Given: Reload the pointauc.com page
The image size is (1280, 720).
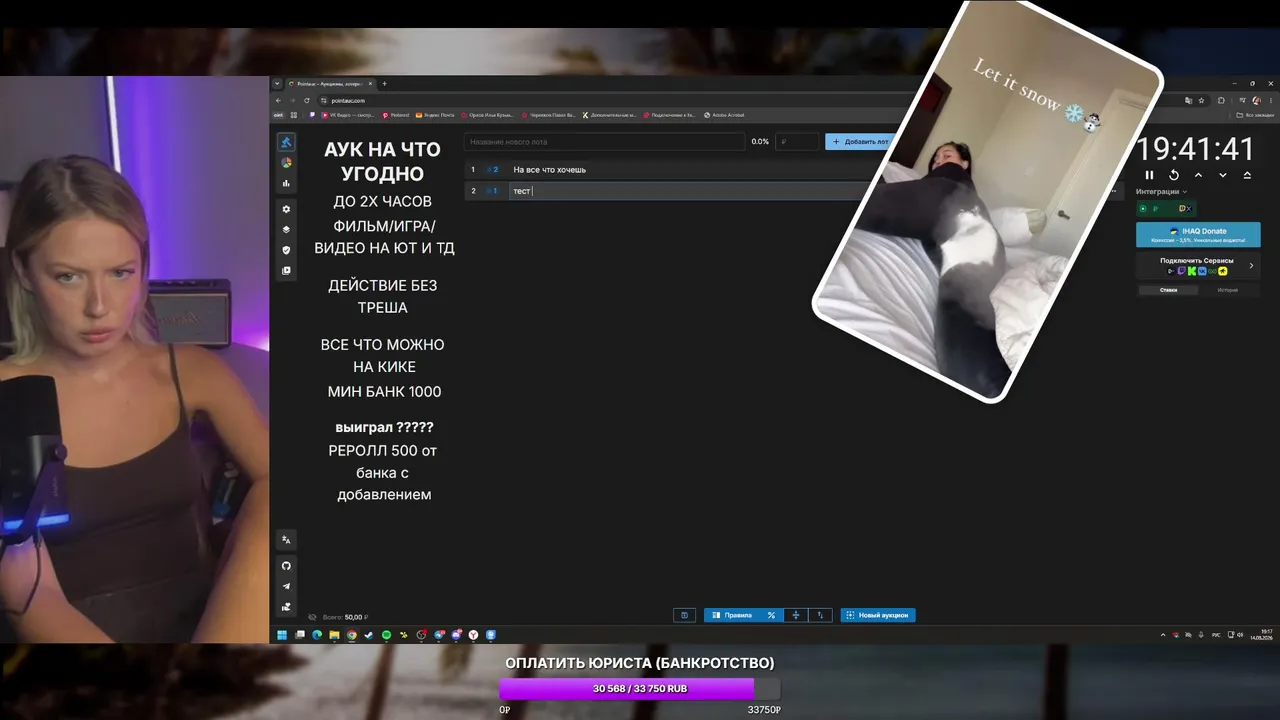Looking at the screenshot, I should 307,100.
